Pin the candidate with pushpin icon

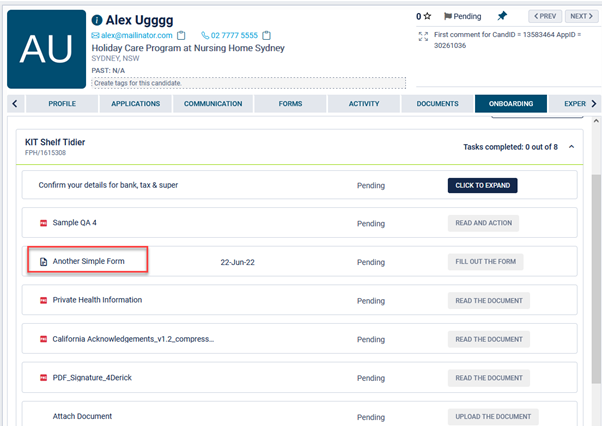pos(502,17)
